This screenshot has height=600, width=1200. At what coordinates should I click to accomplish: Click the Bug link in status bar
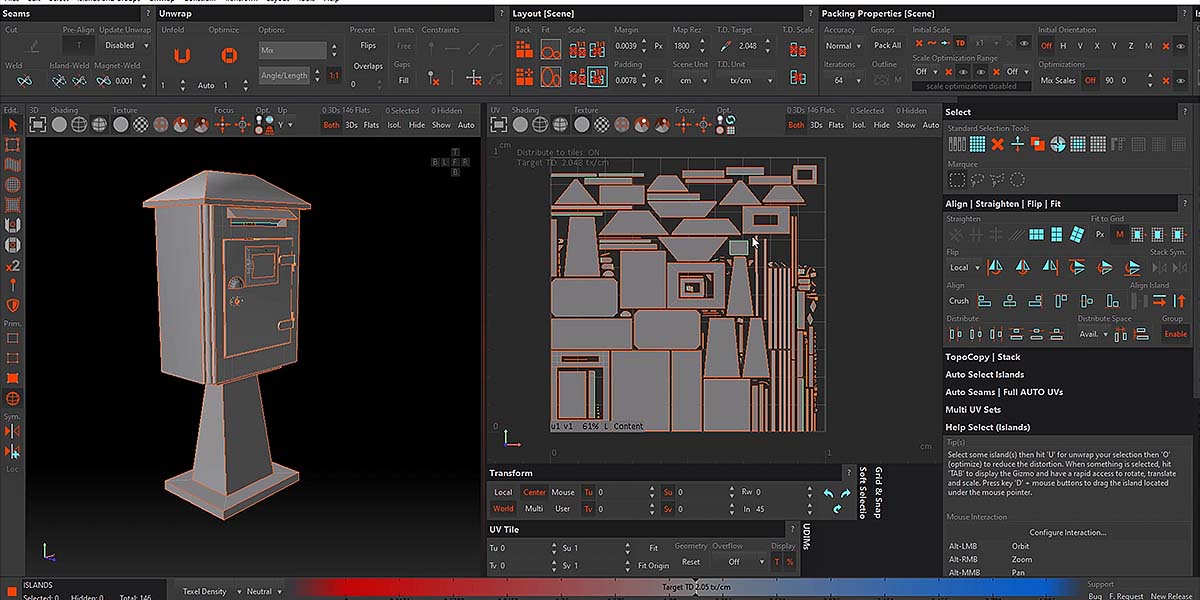(1095, 595)
